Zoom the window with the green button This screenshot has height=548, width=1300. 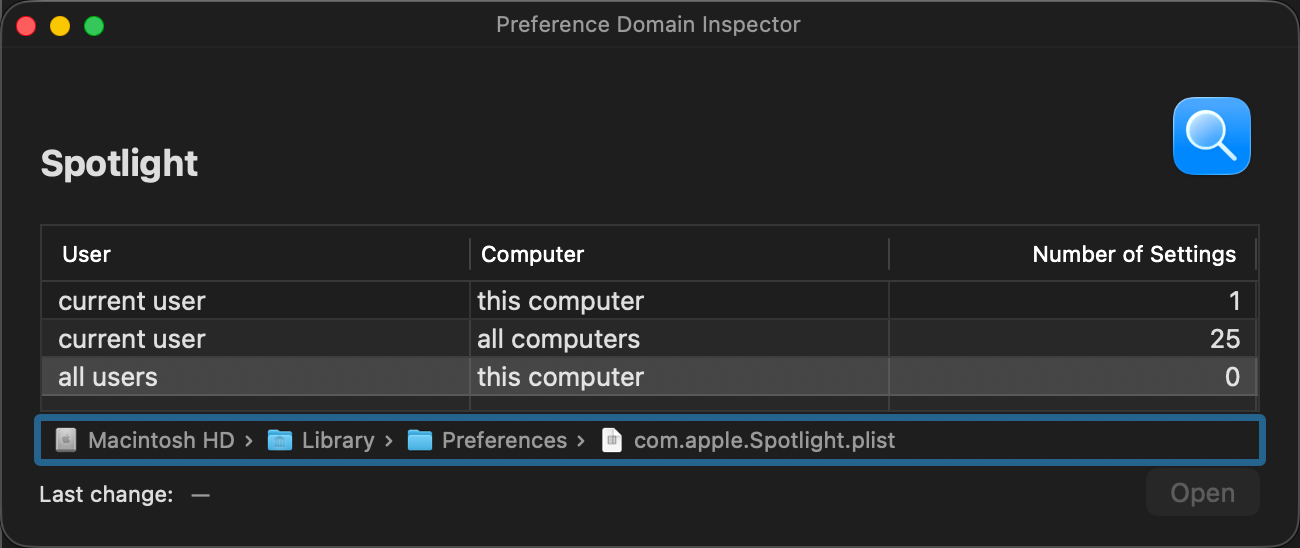94,25
